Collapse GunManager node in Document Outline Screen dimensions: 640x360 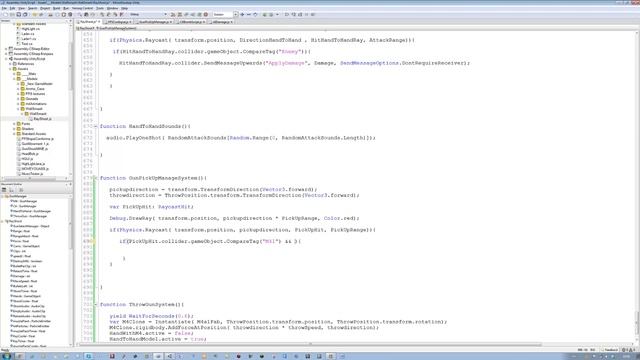(x=3, y=196)
